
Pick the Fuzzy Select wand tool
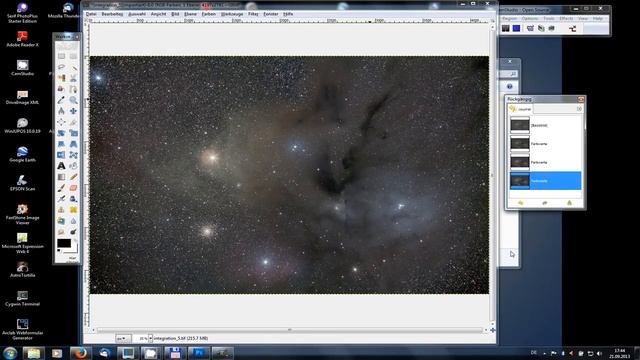(x=73, y=67)
